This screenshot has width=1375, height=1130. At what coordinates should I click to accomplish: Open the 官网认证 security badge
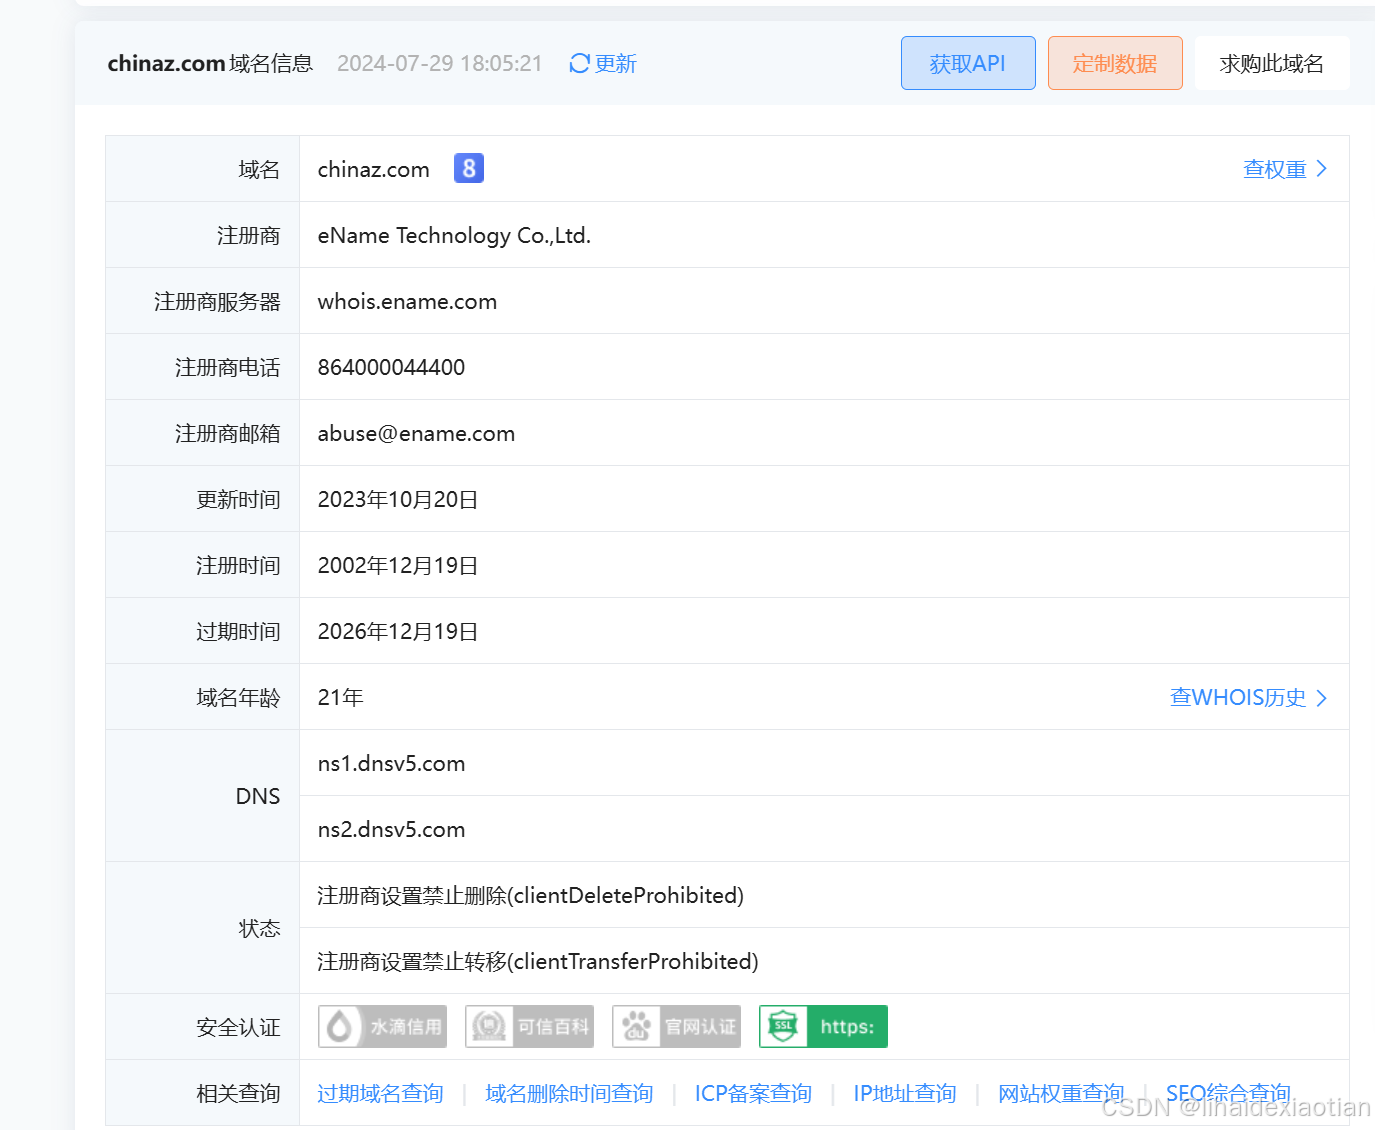point(676,1027)
